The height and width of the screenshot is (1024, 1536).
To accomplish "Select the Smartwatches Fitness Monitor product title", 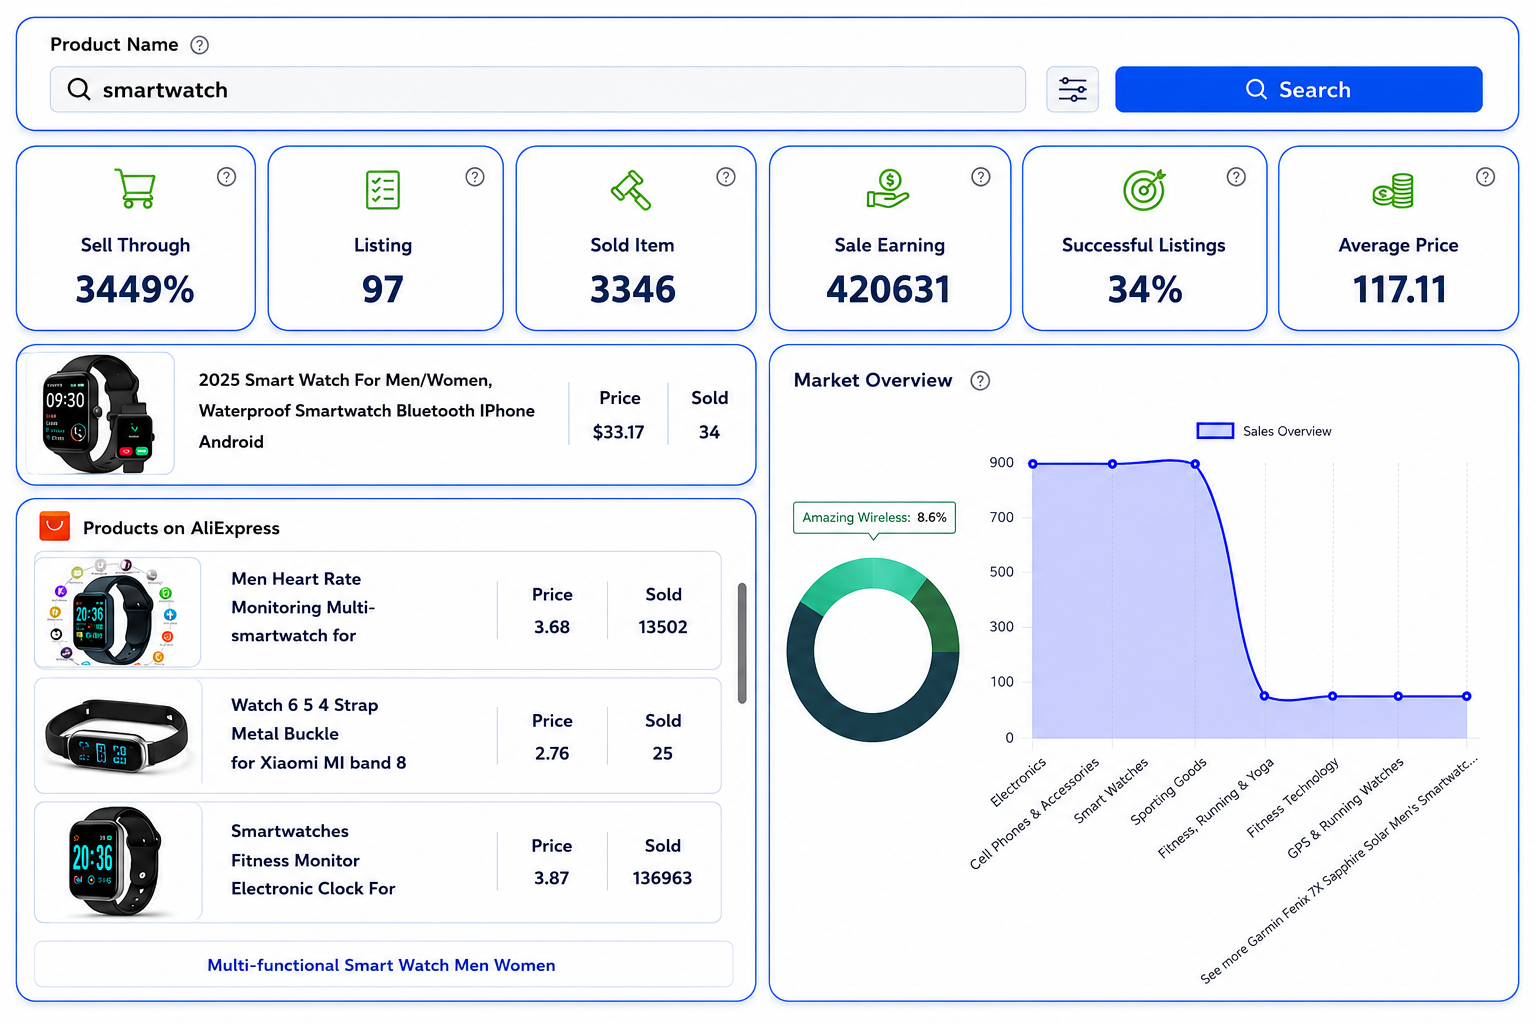I will tap(313, 860).
